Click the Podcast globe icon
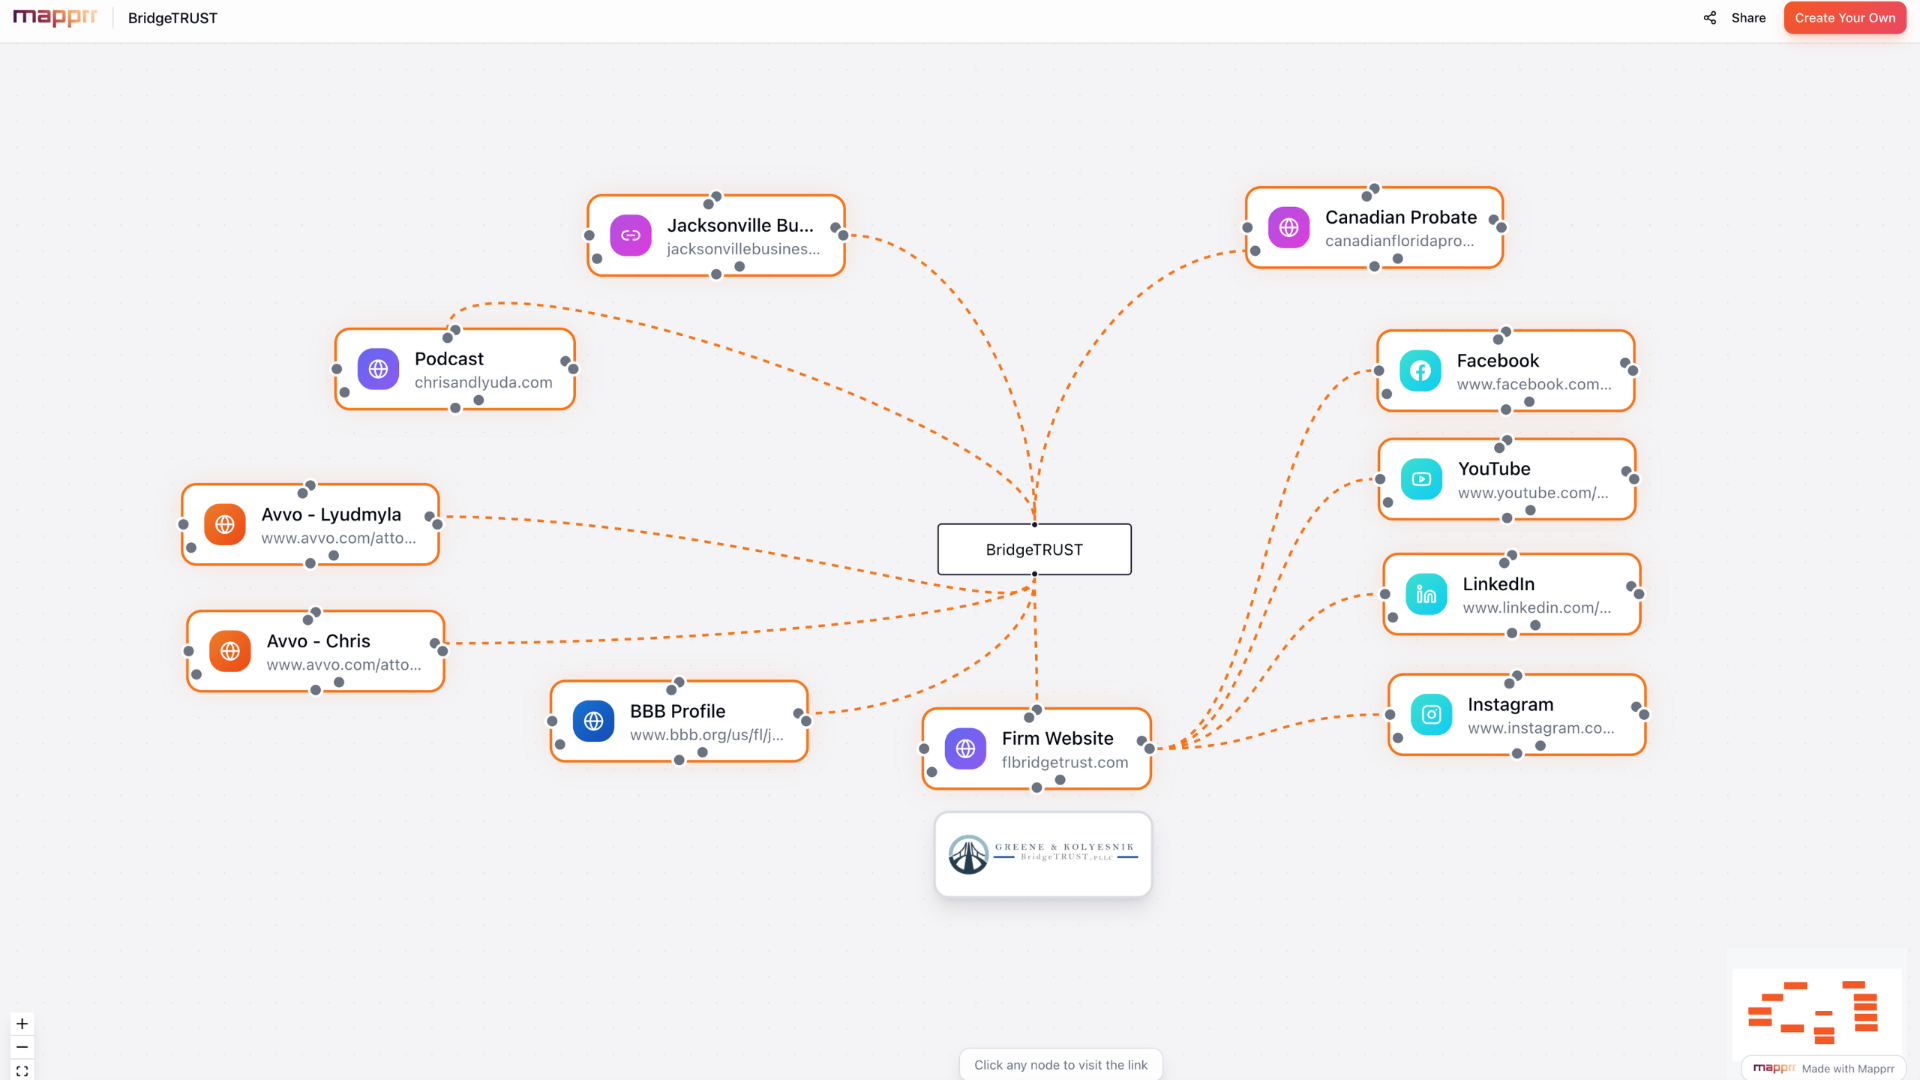The width and height of the screenshot is (1920, 1080). coord(378,369)
